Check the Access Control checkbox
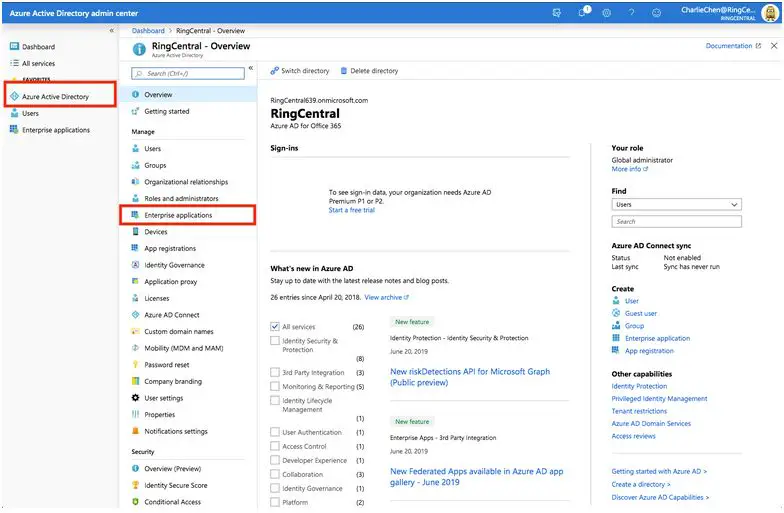The height and width of the screenshot is (513, 784). click(274, 446)
